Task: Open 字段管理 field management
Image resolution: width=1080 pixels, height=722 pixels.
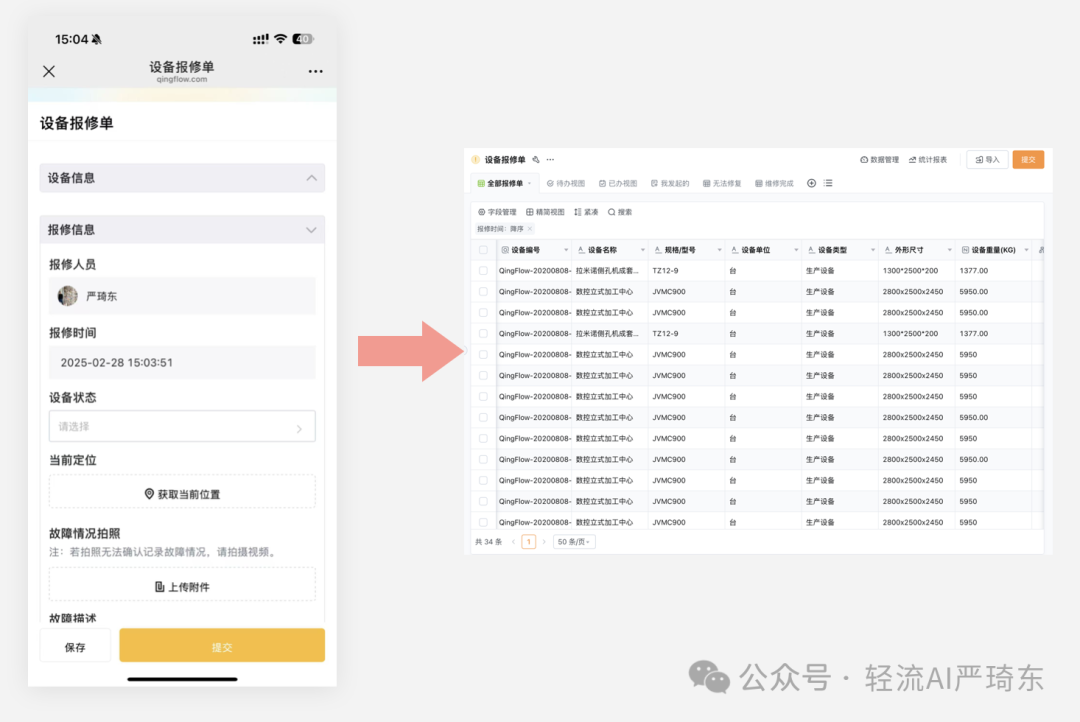Action: pos(497,212)
